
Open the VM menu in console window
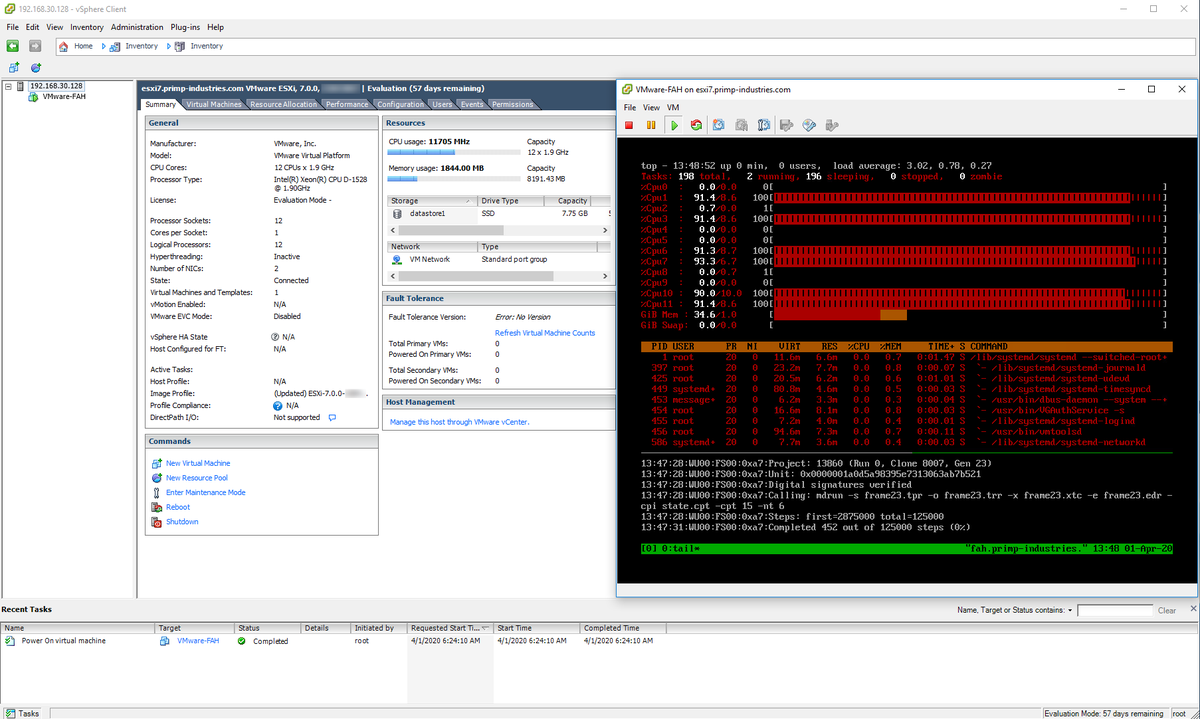(x=673, y=107)
